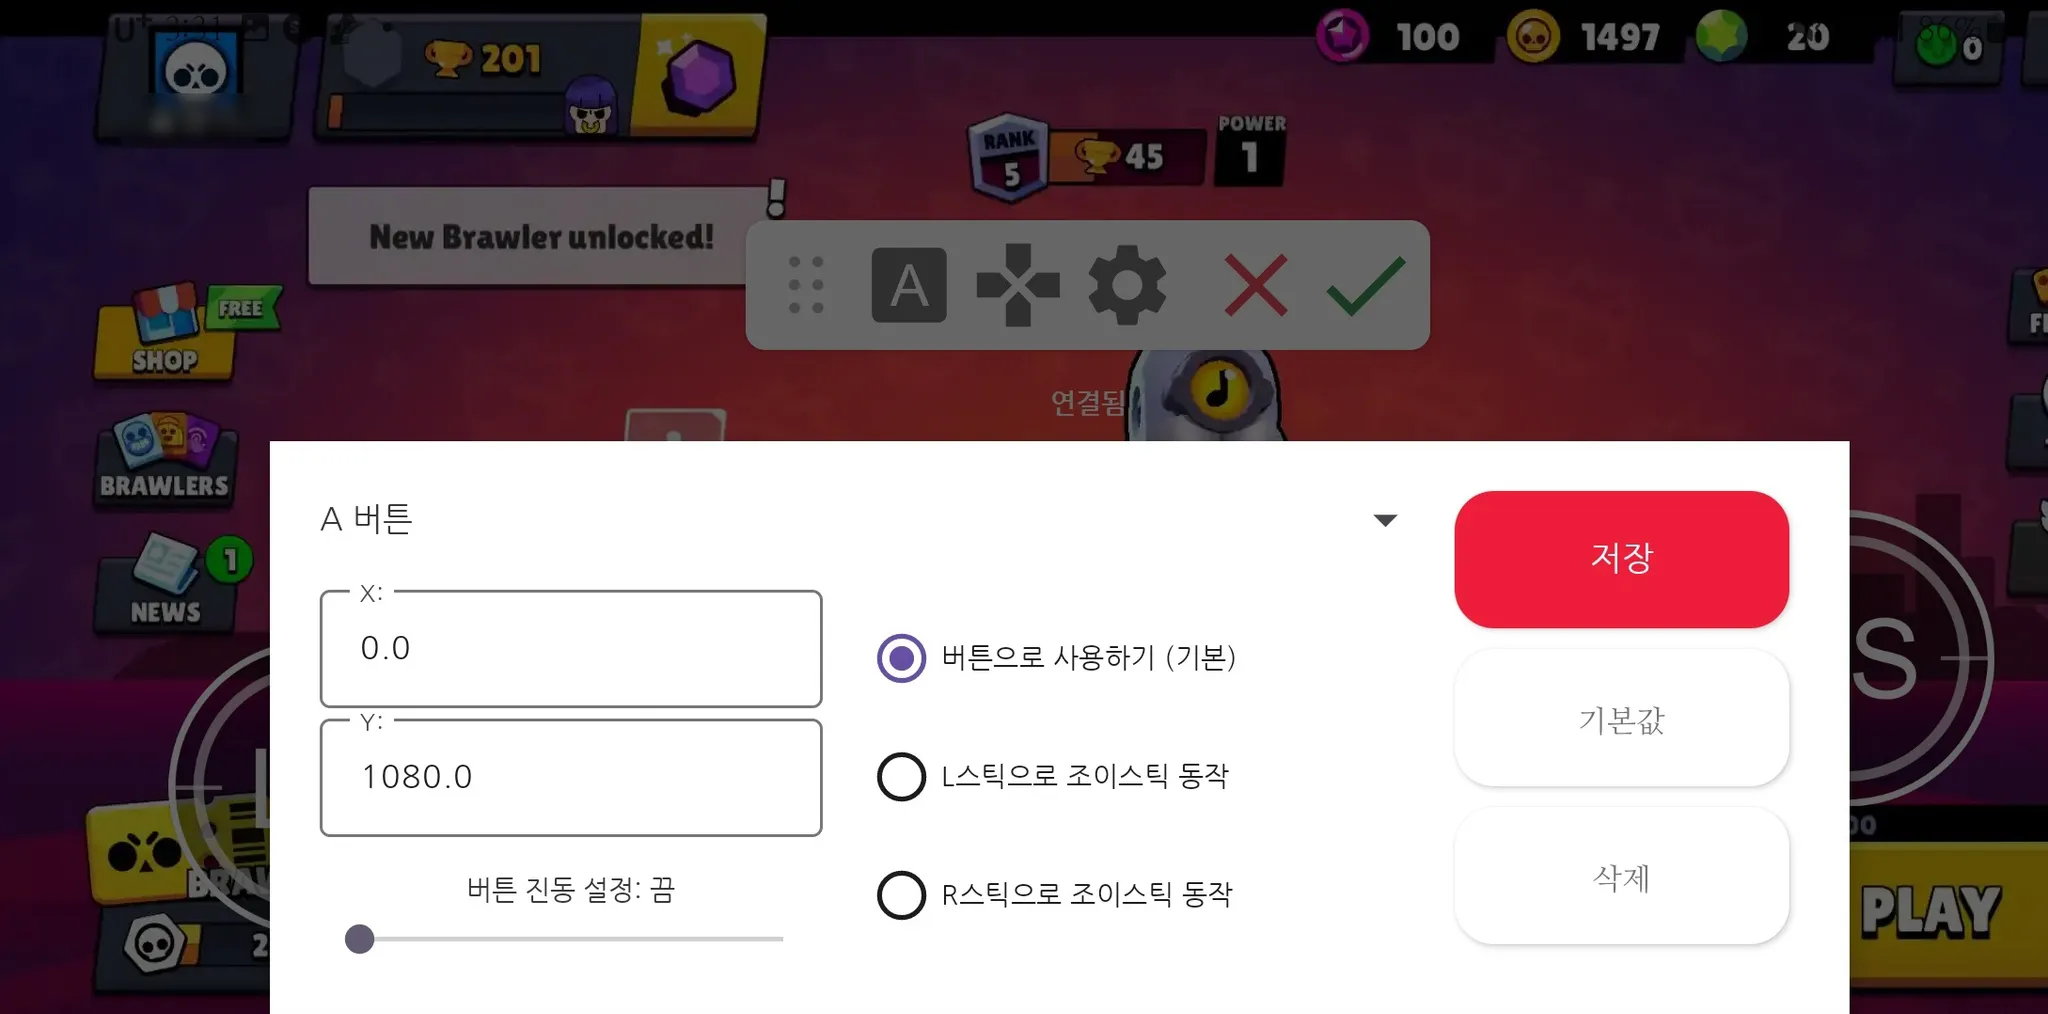Focus the X coordinate input field
Screen dimensions: 2048x1014
(x=571, y=648)
